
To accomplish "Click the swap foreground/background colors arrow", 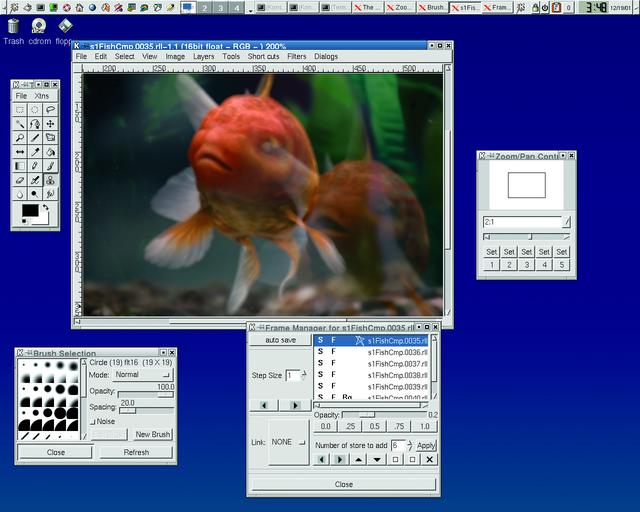I will 45,208.
